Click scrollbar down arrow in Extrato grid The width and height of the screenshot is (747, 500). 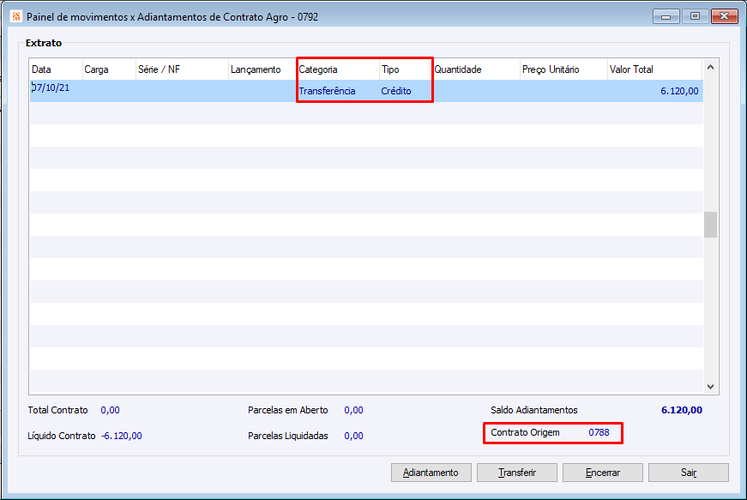(710, 386)
